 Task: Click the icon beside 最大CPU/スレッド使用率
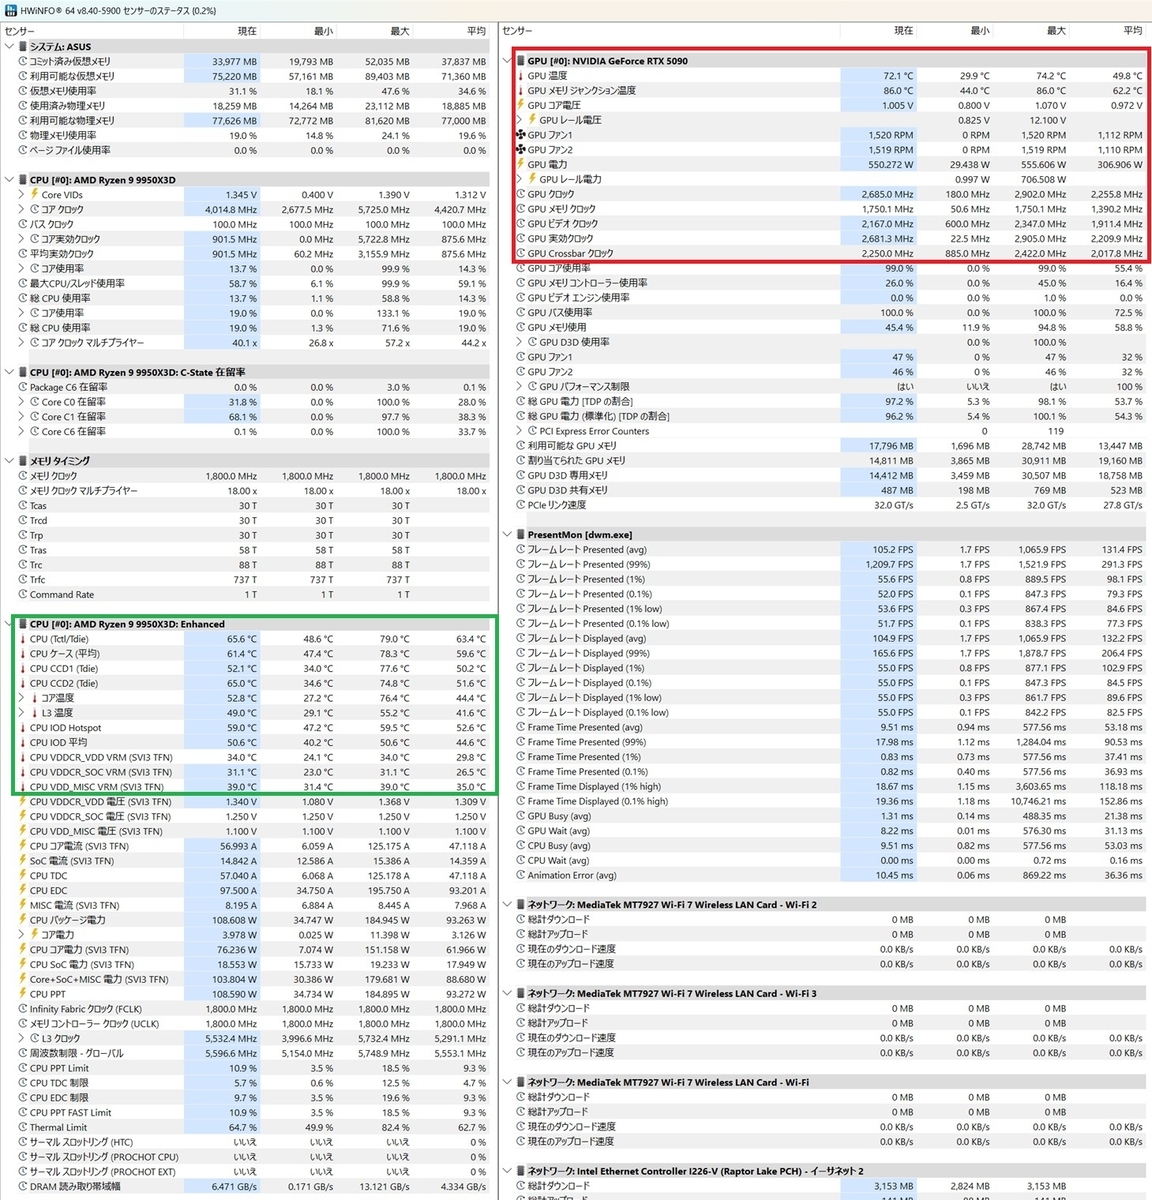pyautogui.click(x=23, y=283)
